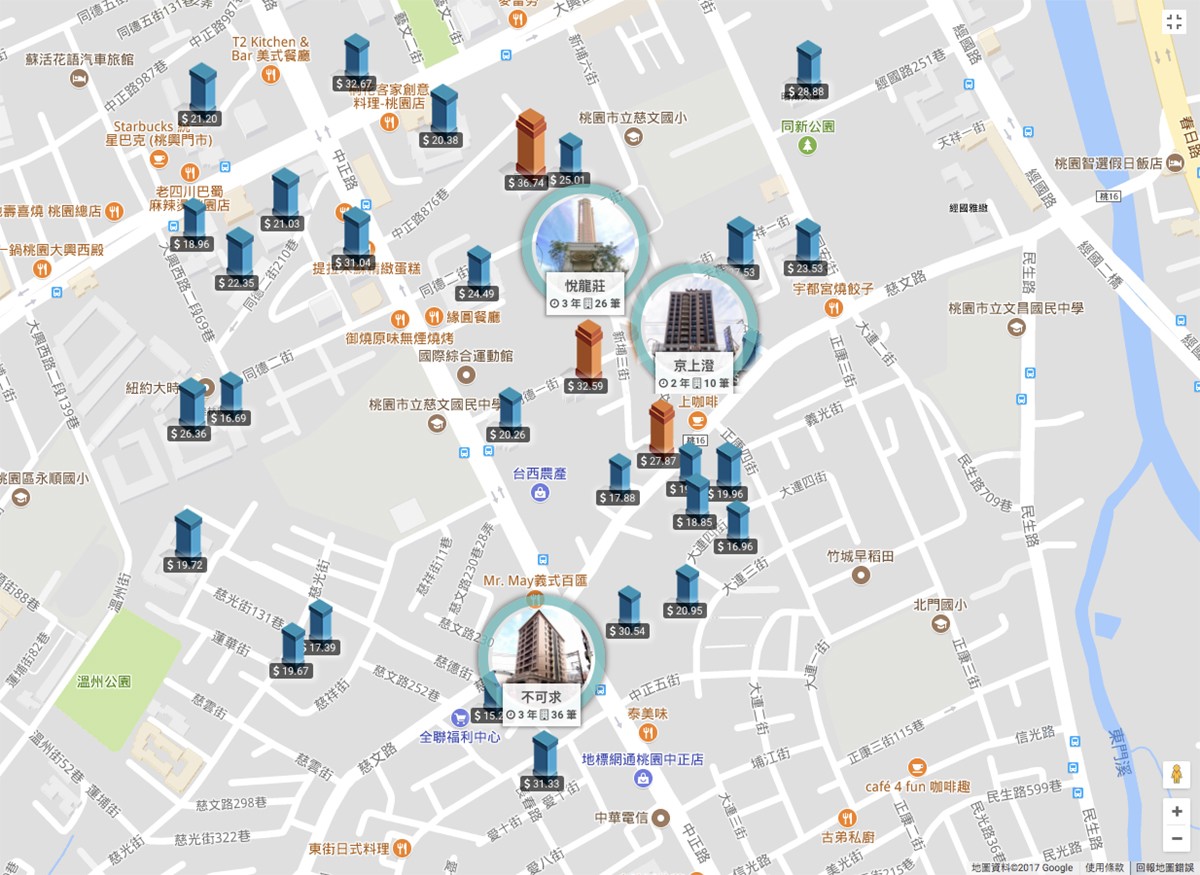Select the orange building marker priced $32.59
The height and width of the screenshot is (875, 1200).
[587, 356]
